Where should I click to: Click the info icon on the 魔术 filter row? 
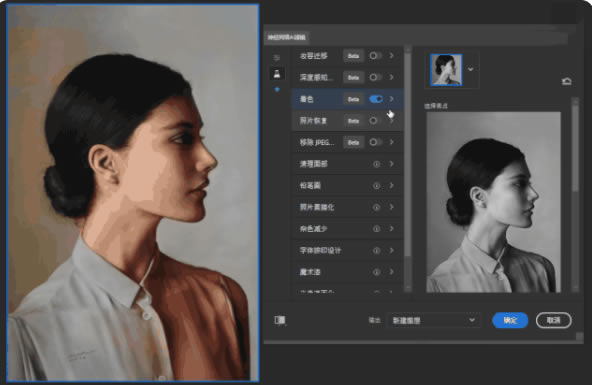click(376, 272)
